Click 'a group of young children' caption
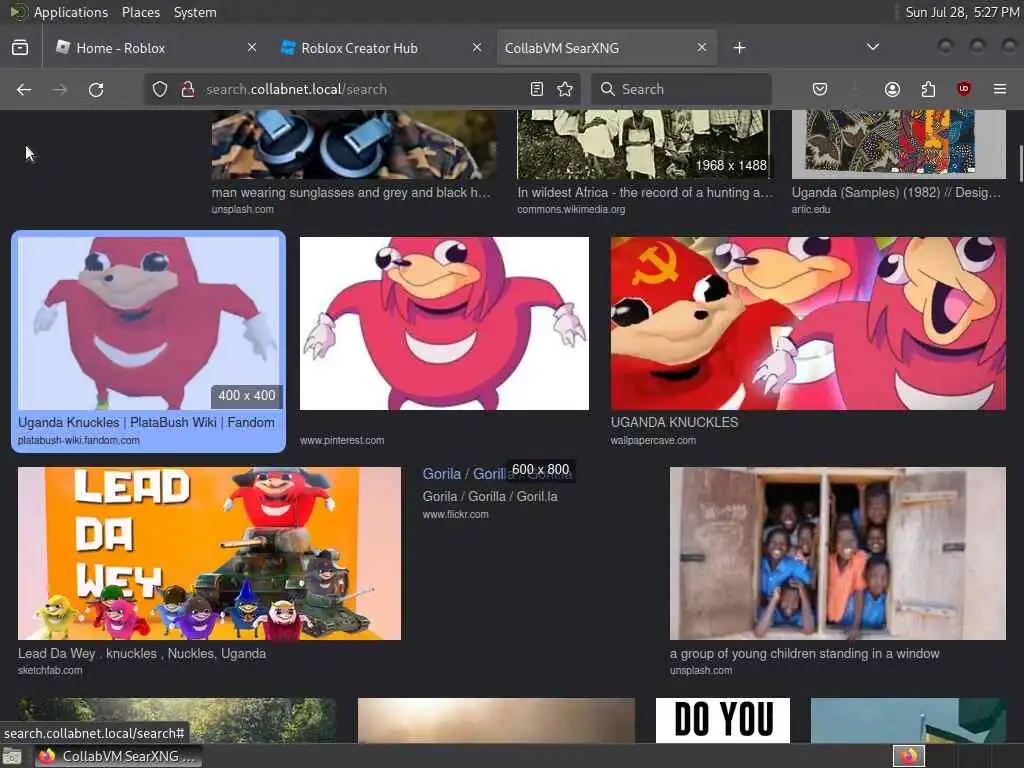This screenshot has height=768, width=1024. click(805, 654)
